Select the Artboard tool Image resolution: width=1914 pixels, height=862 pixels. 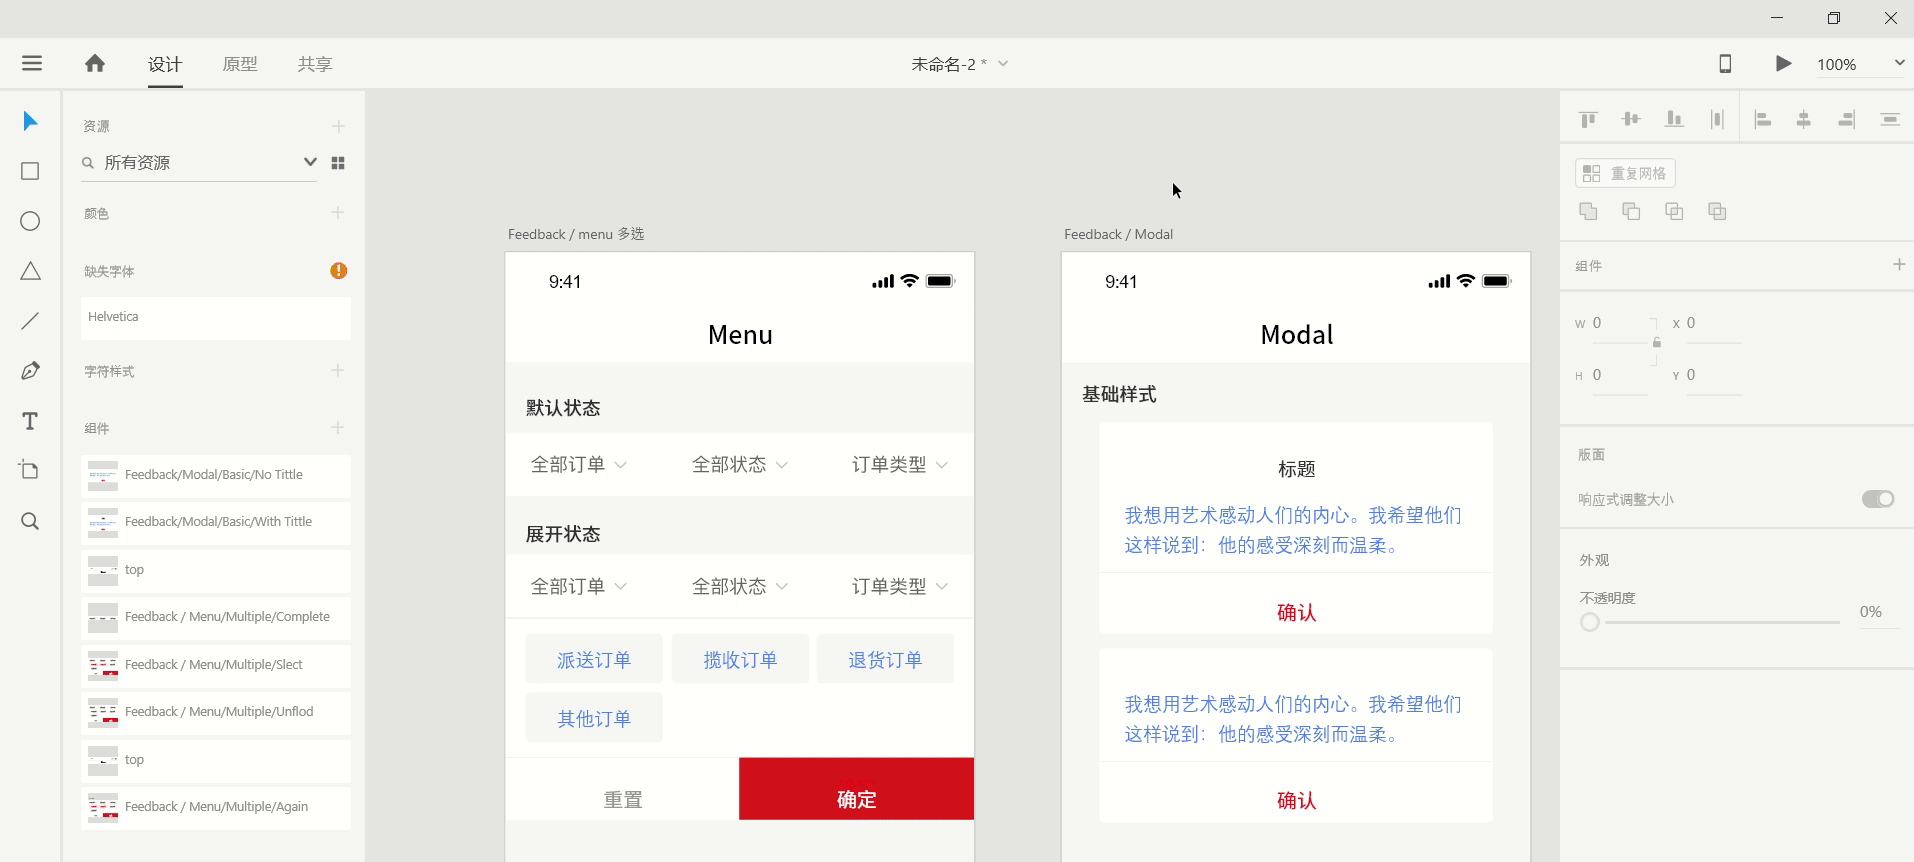tap(30, 470)
